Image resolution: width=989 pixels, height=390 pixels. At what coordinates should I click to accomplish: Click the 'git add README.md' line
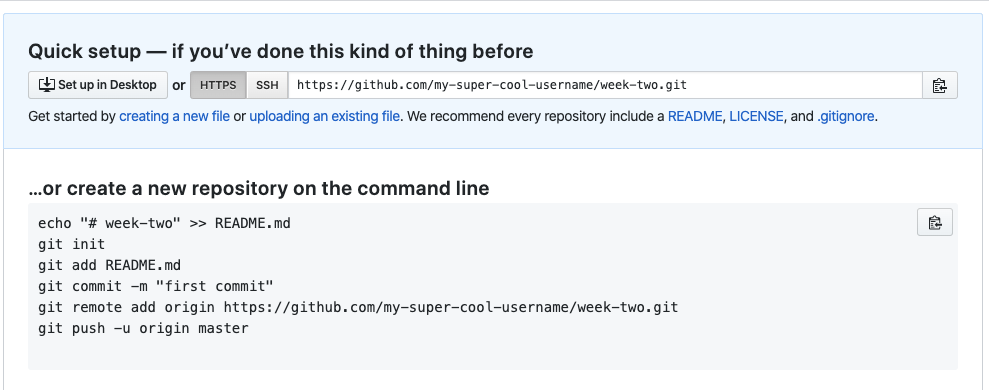pyautogui.click(x=109, y=265)
